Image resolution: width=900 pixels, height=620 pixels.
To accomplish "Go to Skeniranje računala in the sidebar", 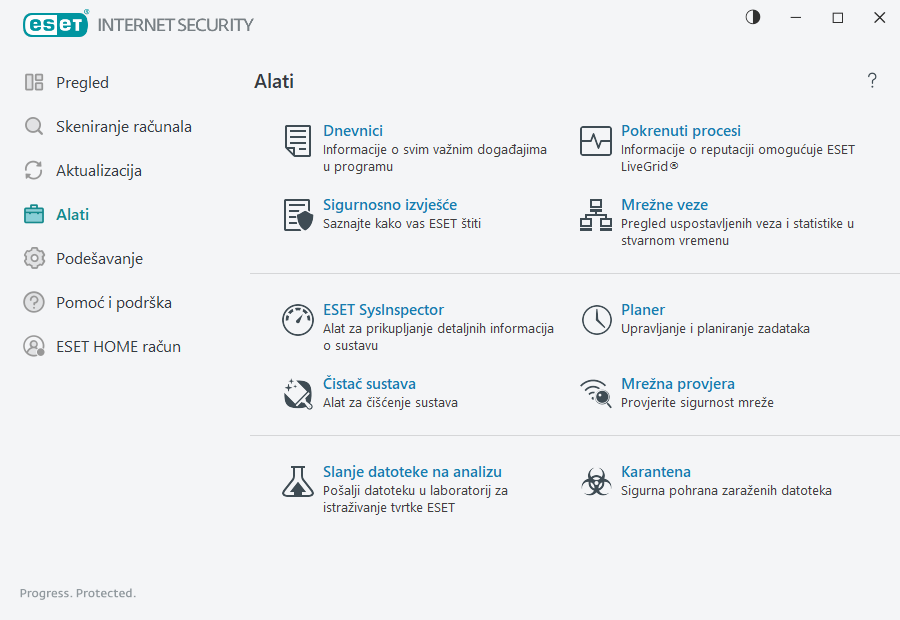I will click(x=123, y=127).
